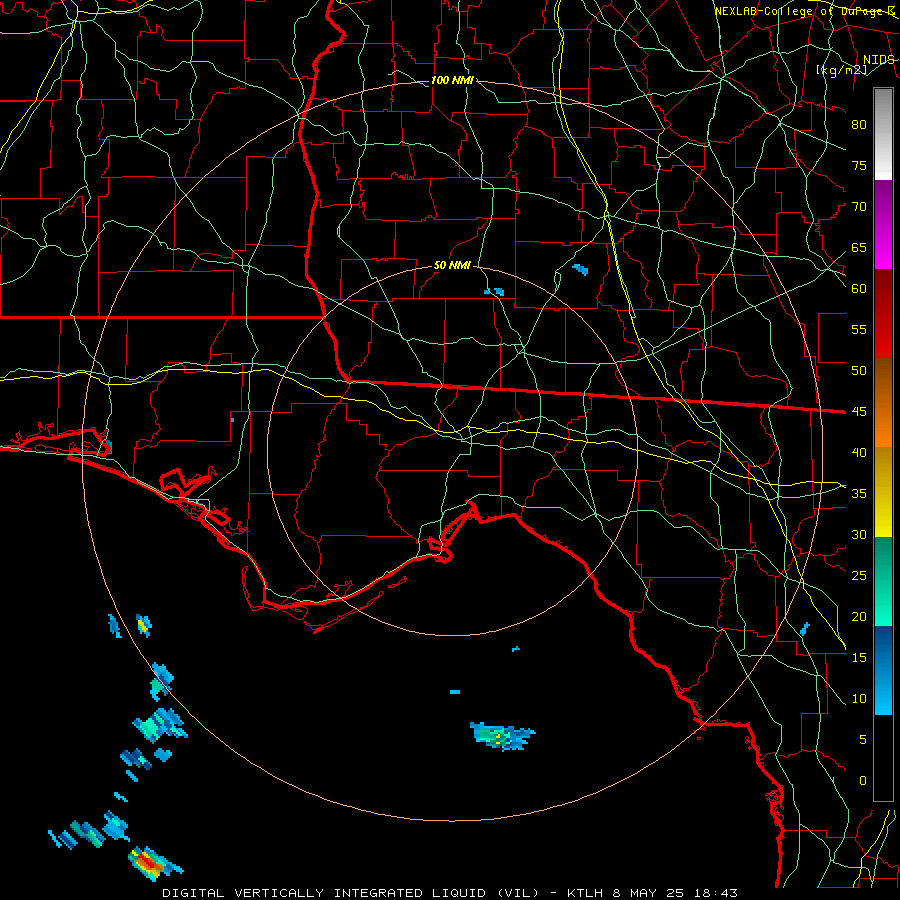Pick the purple-magenta segment of the VIL scale
Viewport: 900px width, 900px height.
pyautogui.click(x=883, y=224)
